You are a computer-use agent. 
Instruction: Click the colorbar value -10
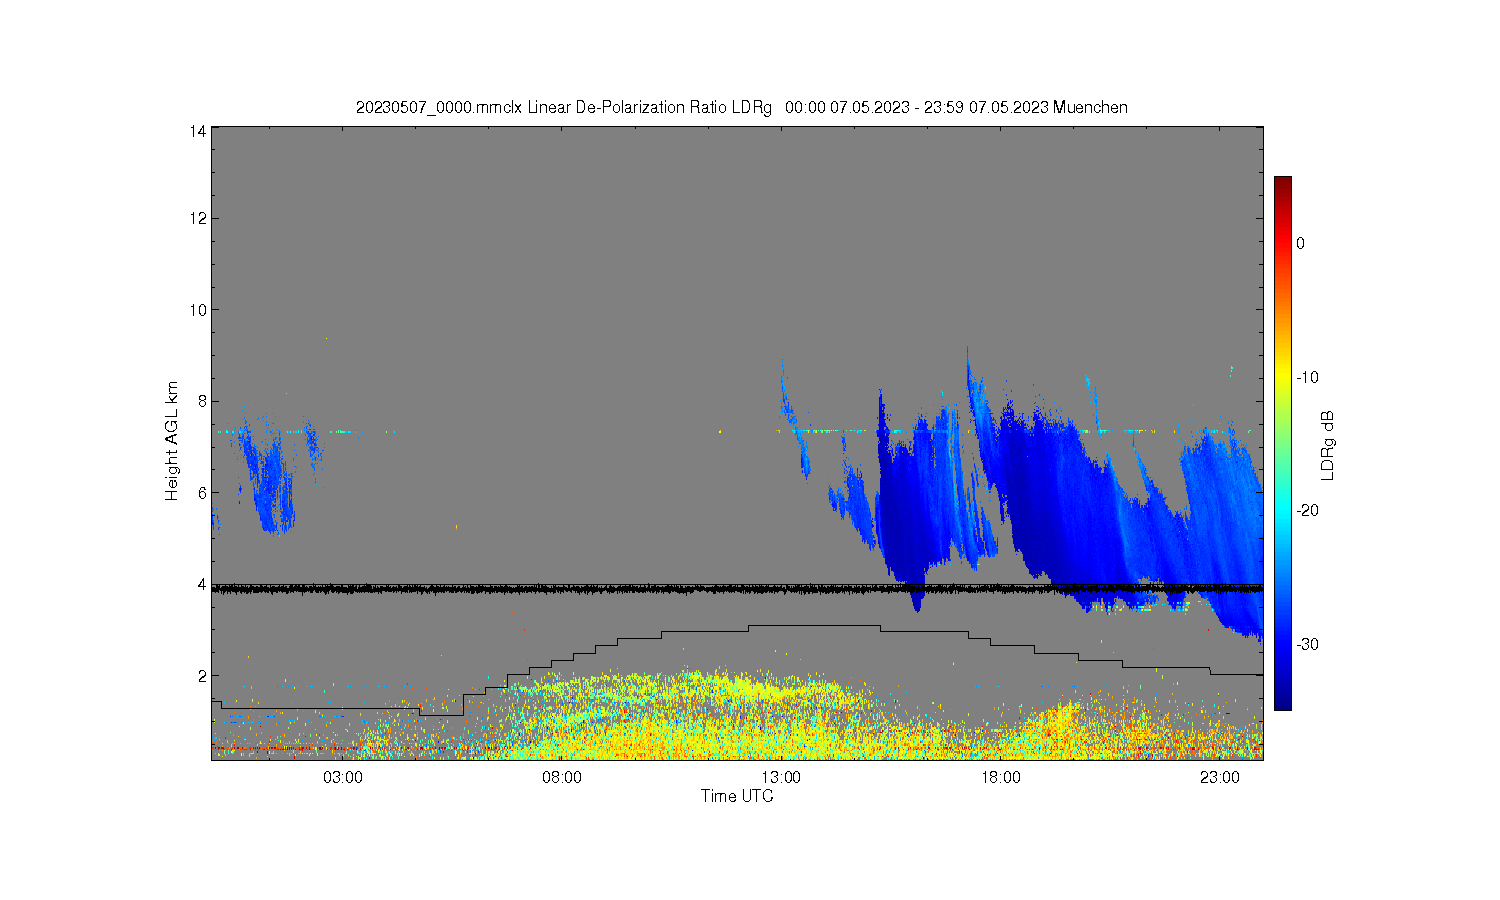(x=1308, y=377)
